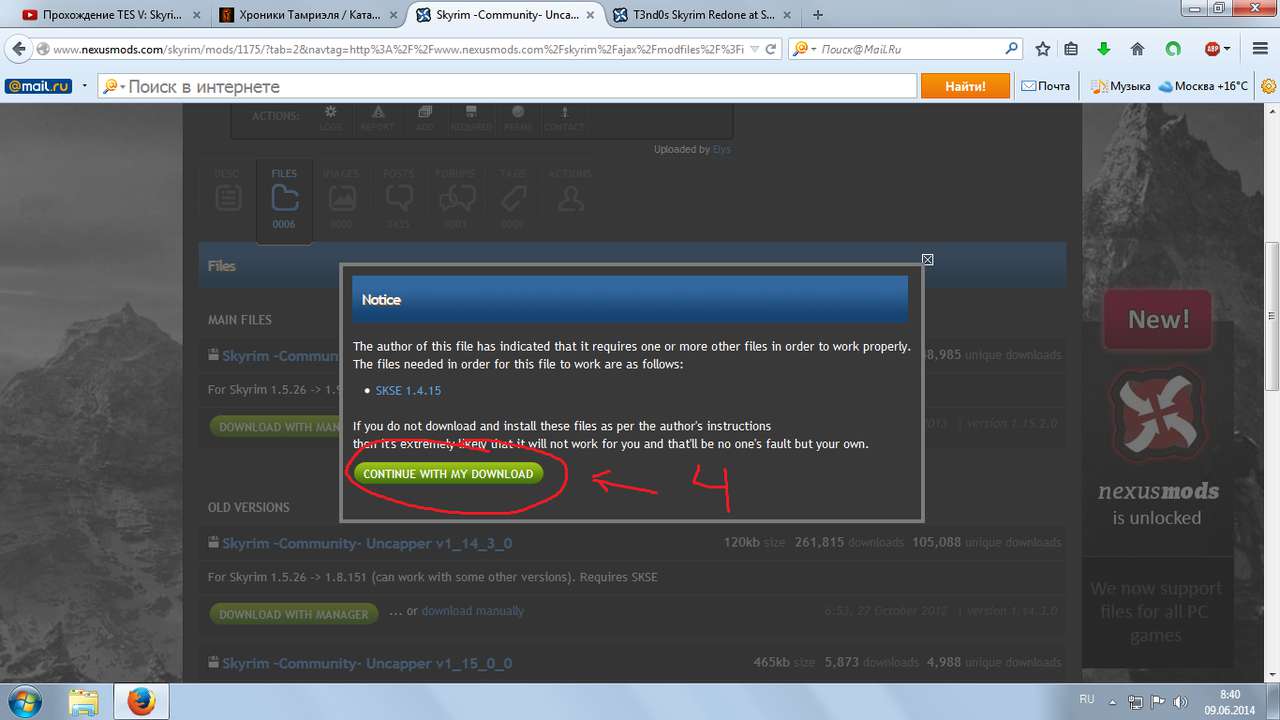
Task: Open dropdown next to mail.ru logo
Action: point(85,86)
